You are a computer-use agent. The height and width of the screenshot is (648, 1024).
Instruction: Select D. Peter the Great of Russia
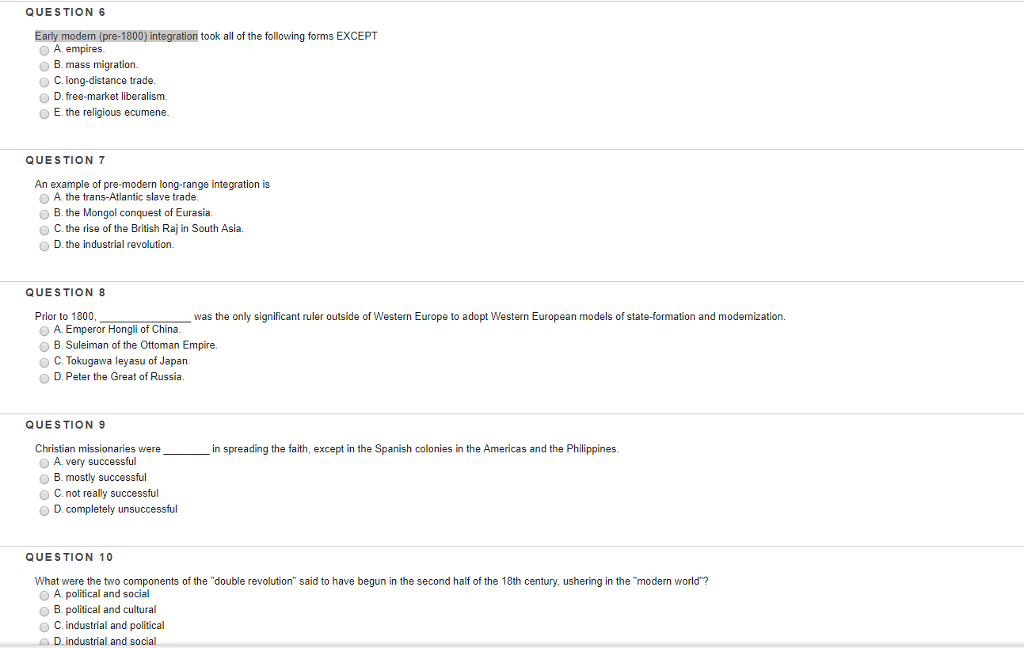[44, 379]
